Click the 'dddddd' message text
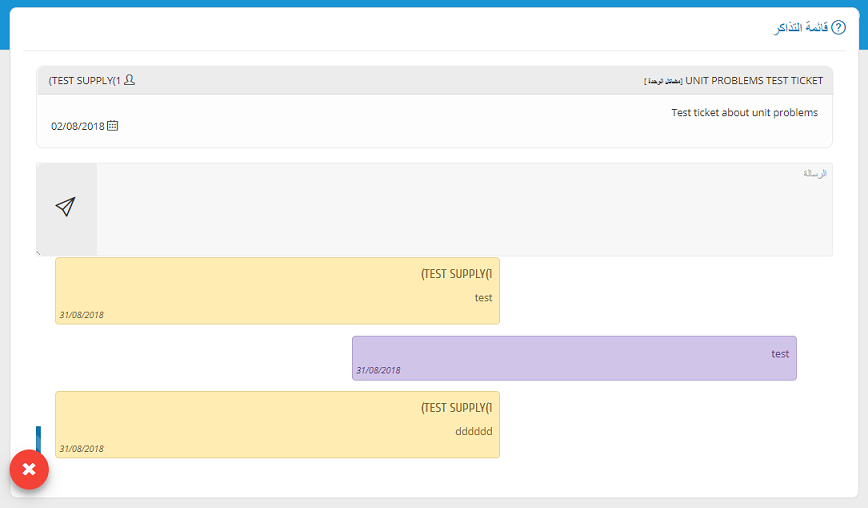The image size is (868, 508). [473, 431]
